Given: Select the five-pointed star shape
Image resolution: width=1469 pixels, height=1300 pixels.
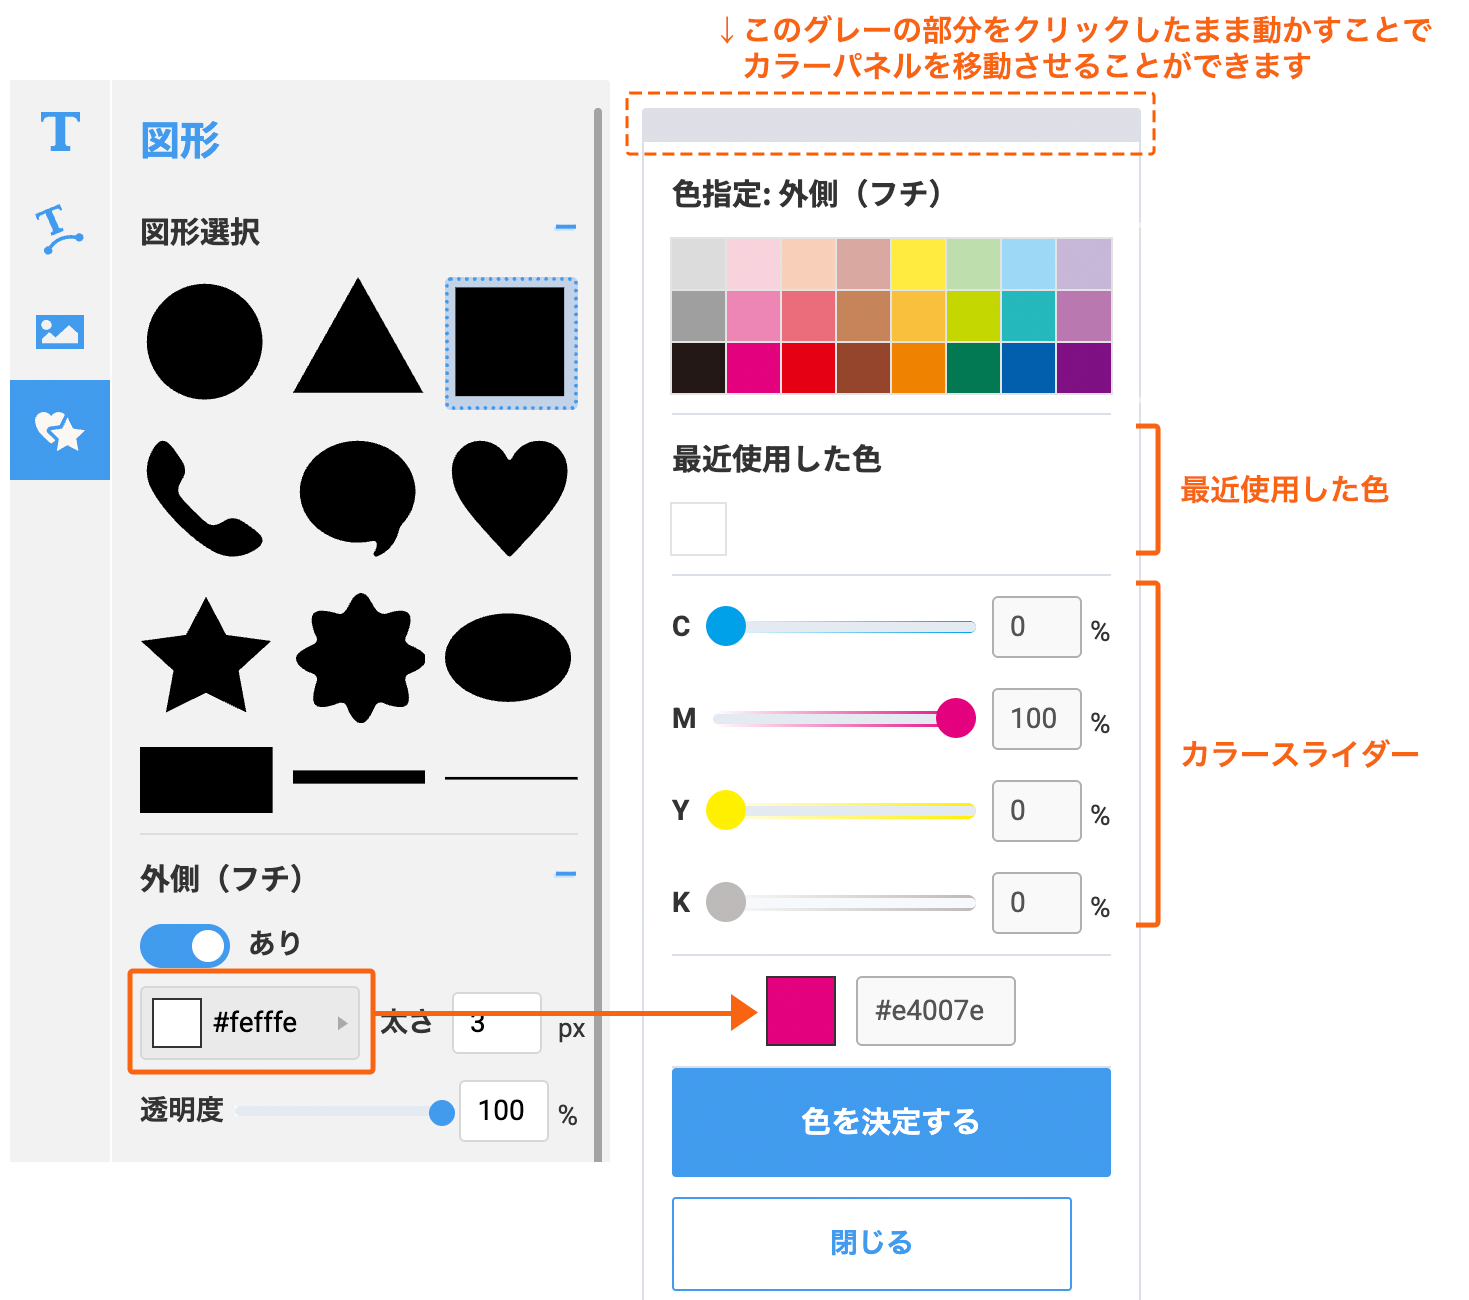Looking at the screenshot, I should [x=205, y=657].
